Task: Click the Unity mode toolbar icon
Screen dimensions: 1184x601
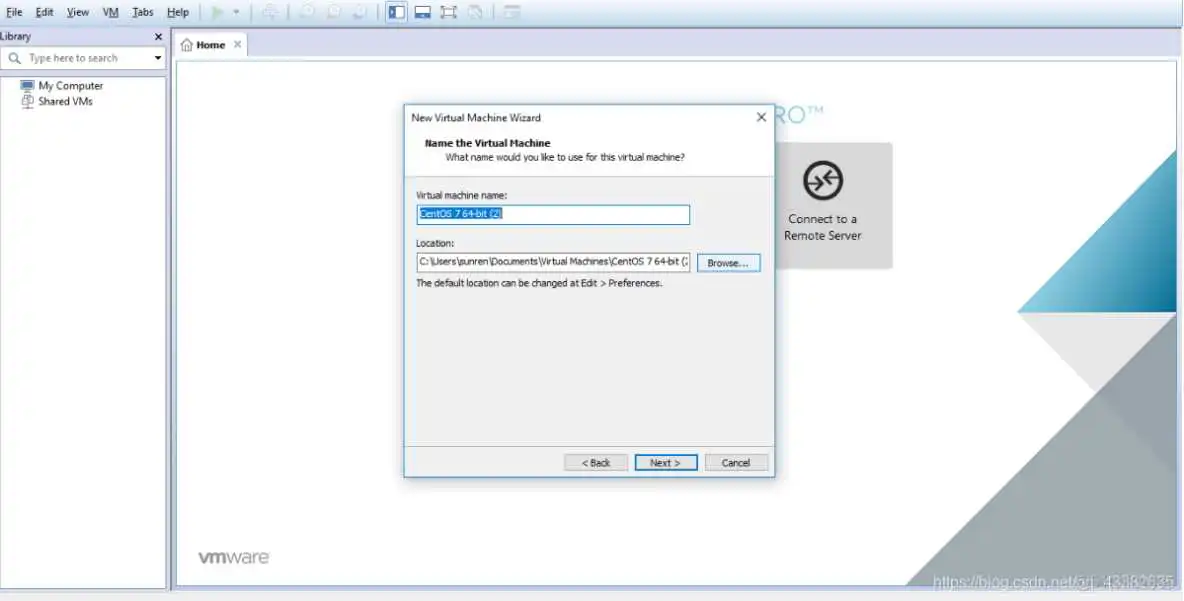Action: 476,12
